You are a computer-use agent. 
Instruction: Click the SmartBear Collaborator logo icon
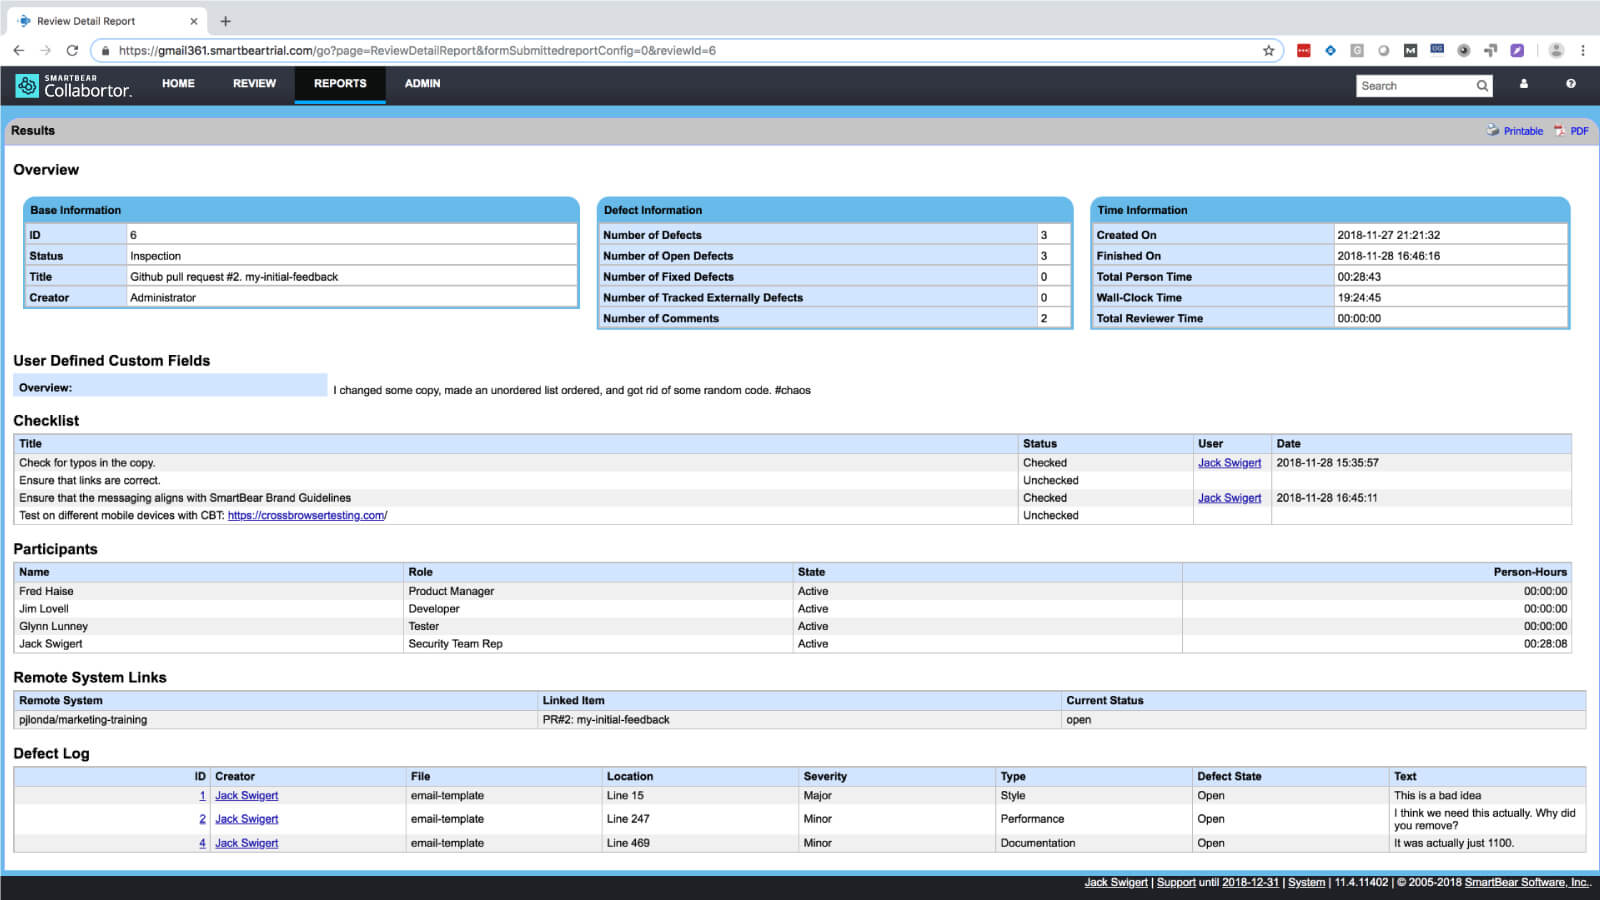[x=27, y=85]
